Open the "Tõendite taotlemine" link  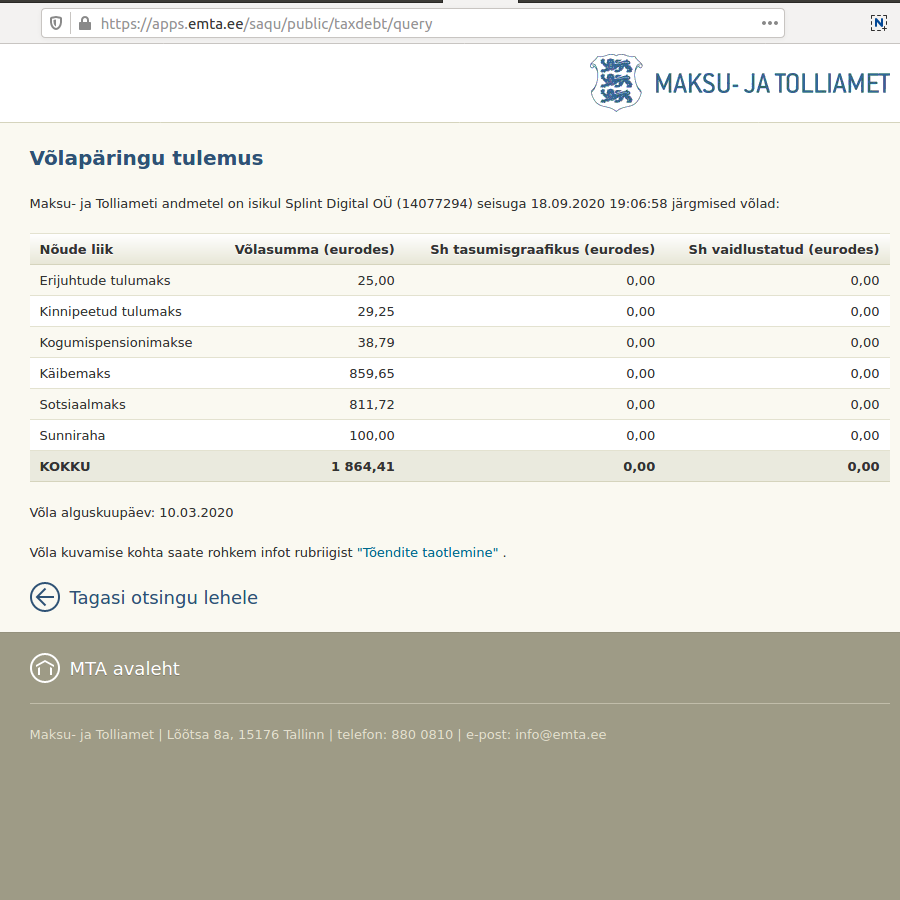(x=428, y=552)
